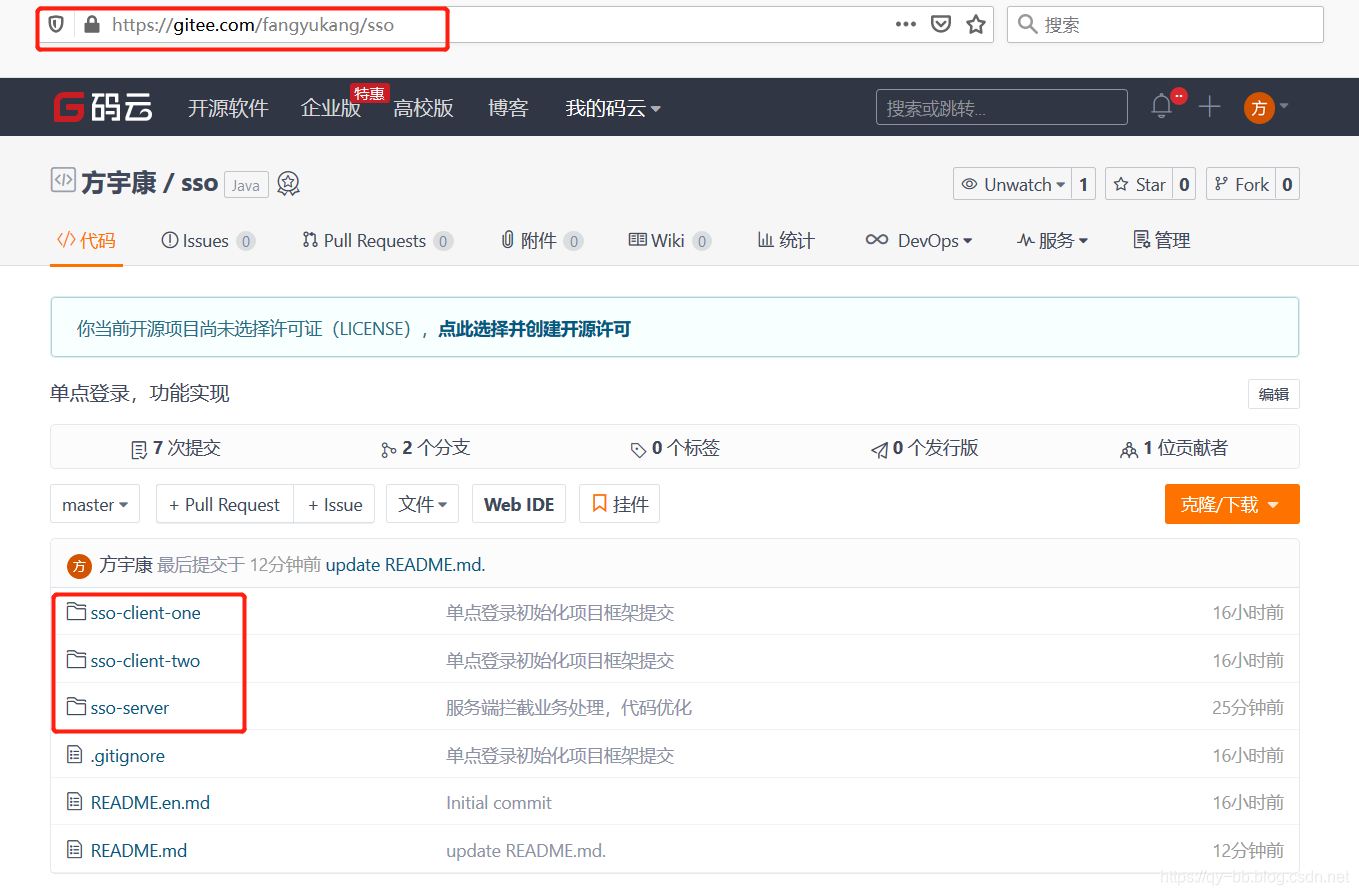Click in the browser 搜索 search box
The image size is (1359, 895).
1165,25
